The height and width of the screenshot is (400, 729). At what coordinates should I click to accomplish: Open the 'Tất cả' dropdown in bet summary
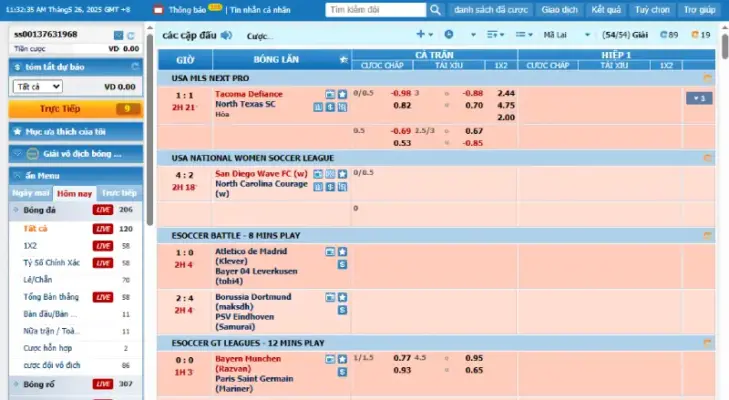(x=40, y=87)
